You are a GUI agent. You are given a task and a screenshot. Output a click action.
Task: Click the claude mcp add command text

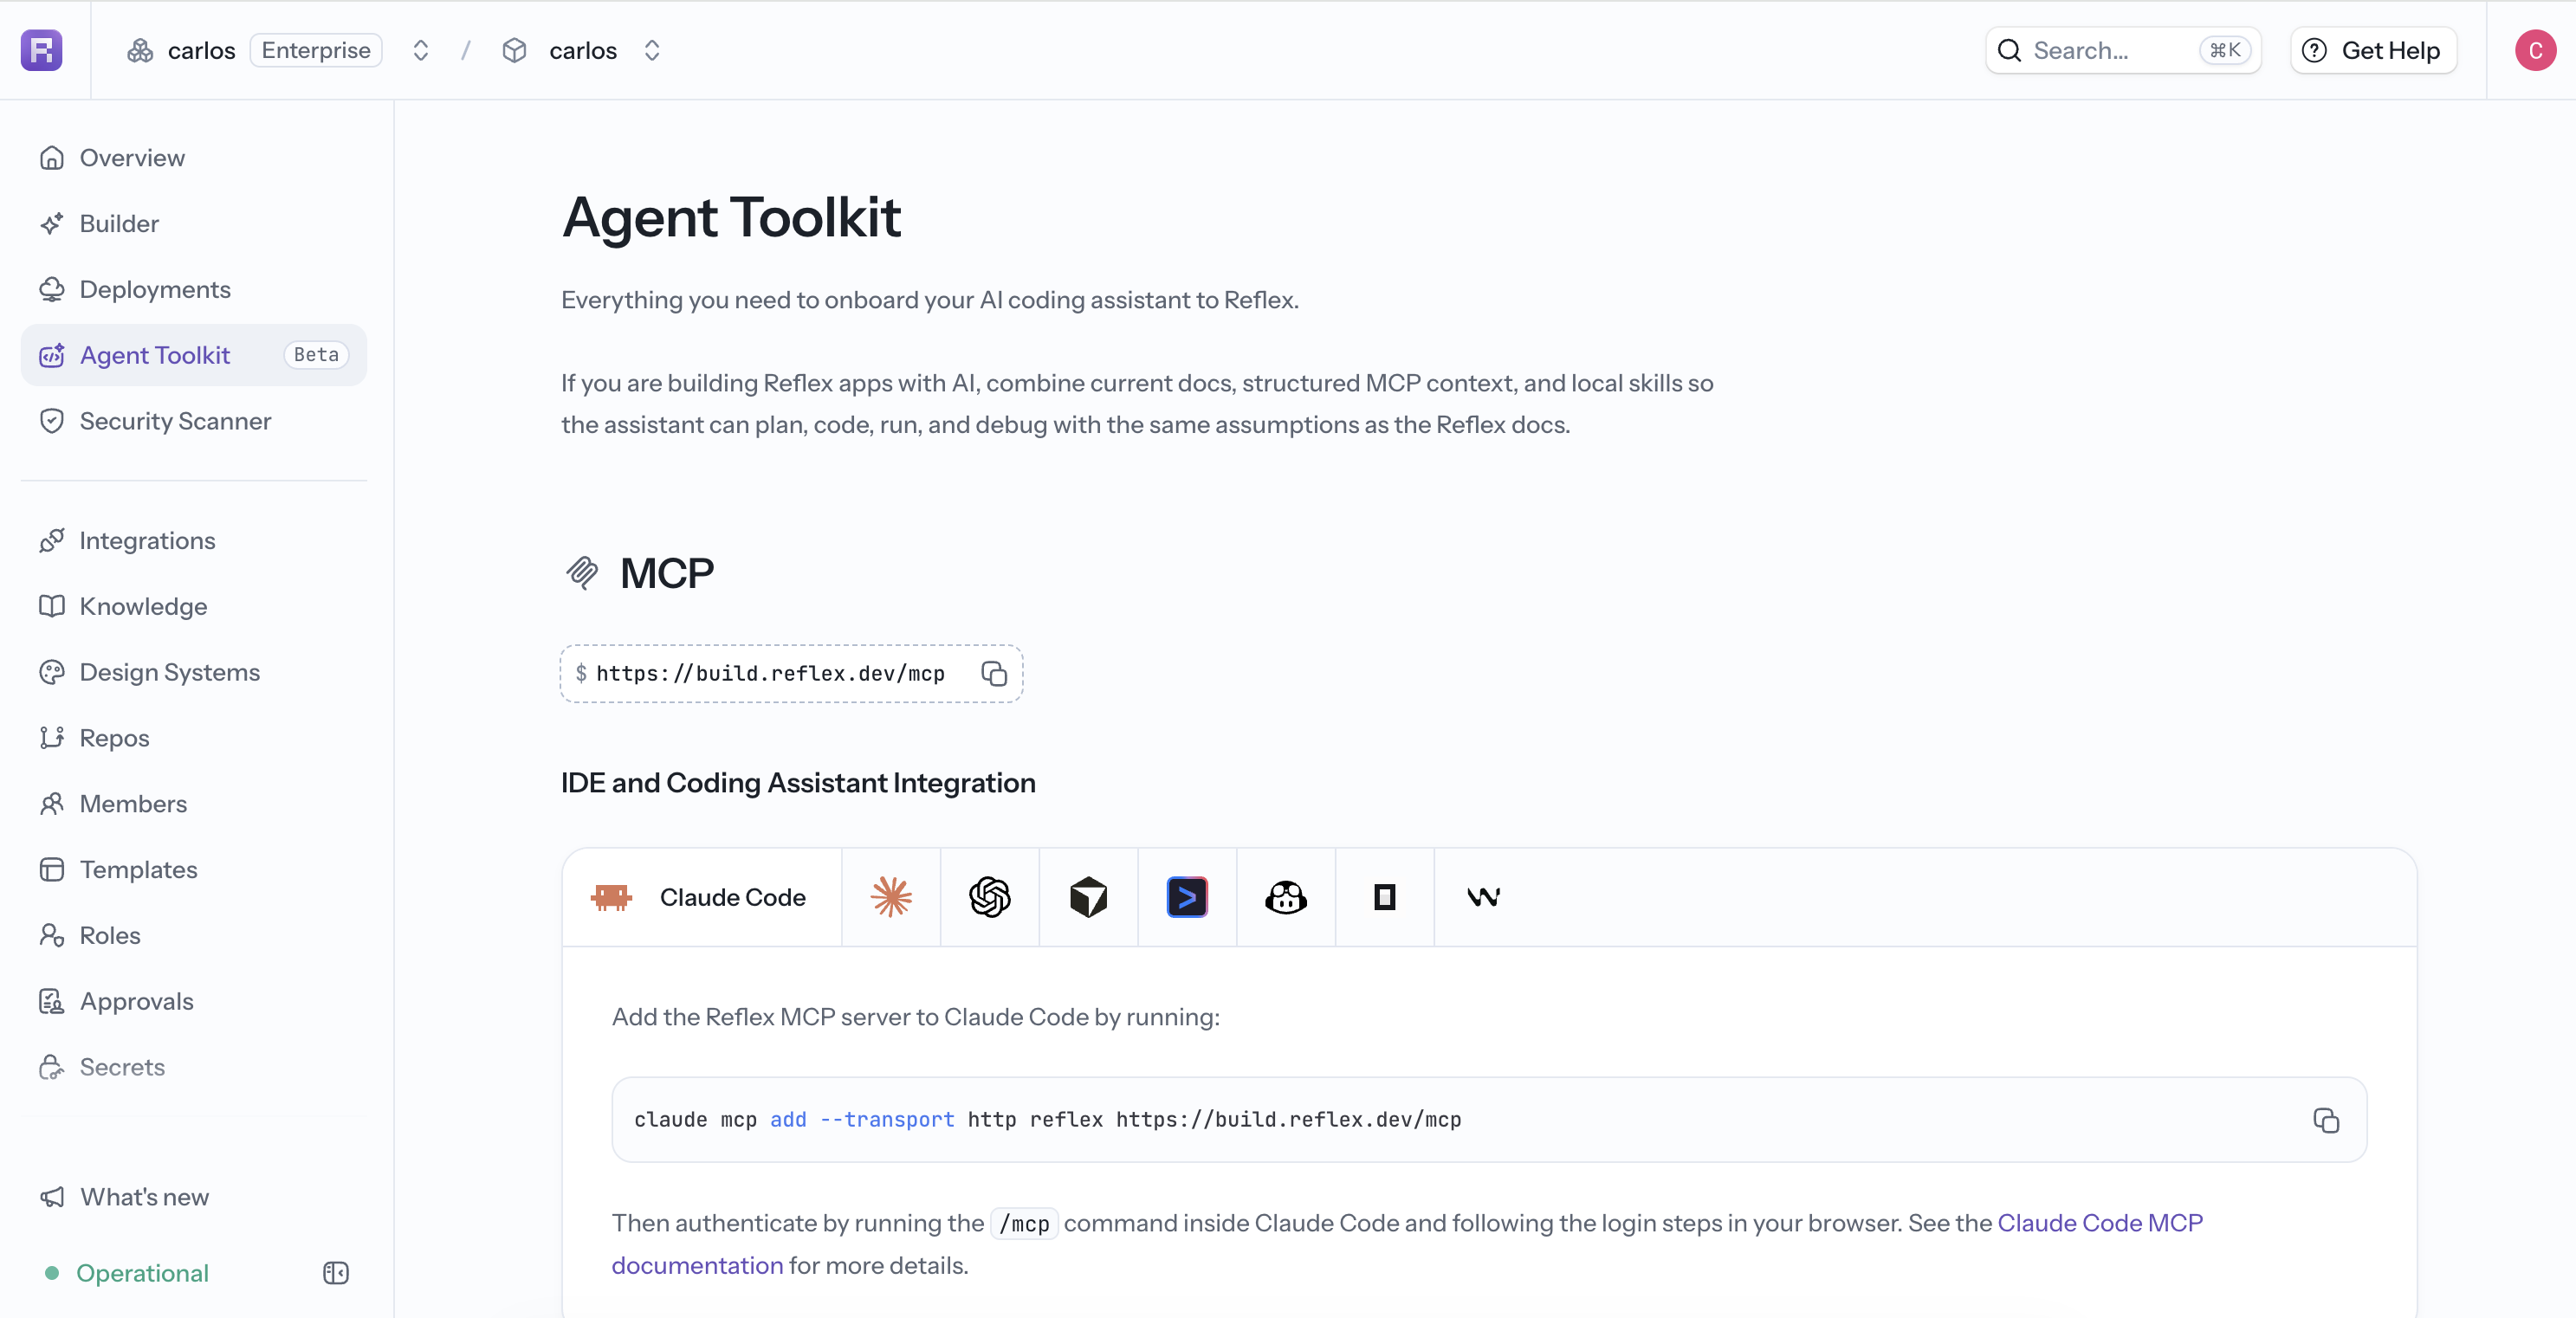pyautogui.click(x=1047, y=1120)
